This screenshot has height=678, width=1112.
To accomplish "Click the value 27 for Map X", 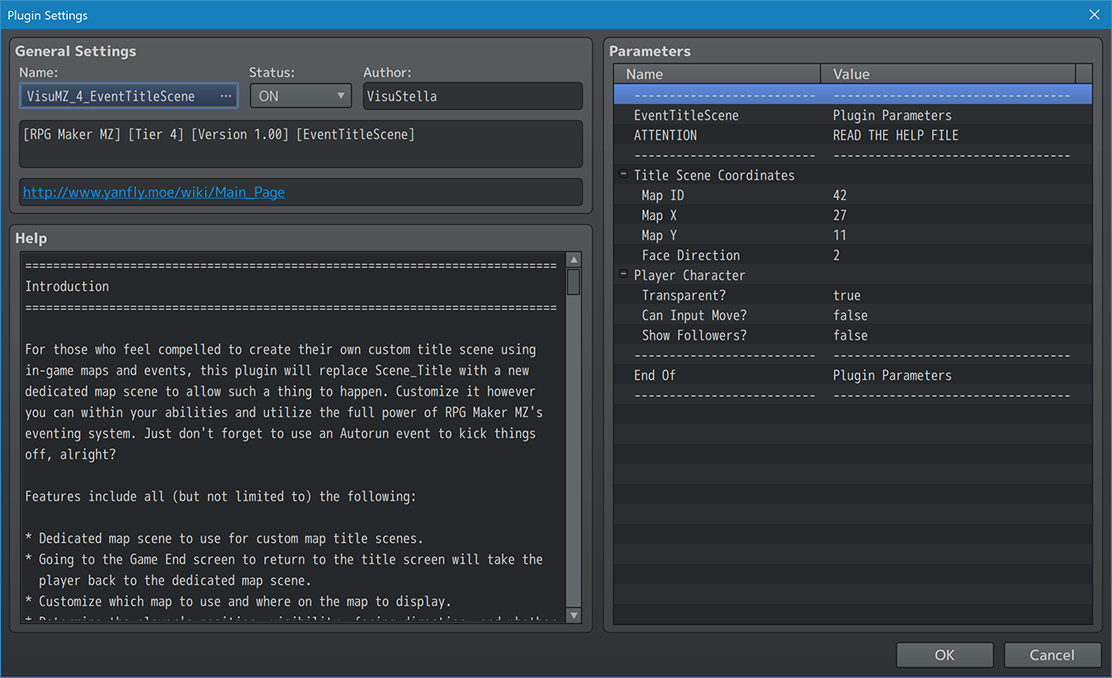I will tap(840, 215).
